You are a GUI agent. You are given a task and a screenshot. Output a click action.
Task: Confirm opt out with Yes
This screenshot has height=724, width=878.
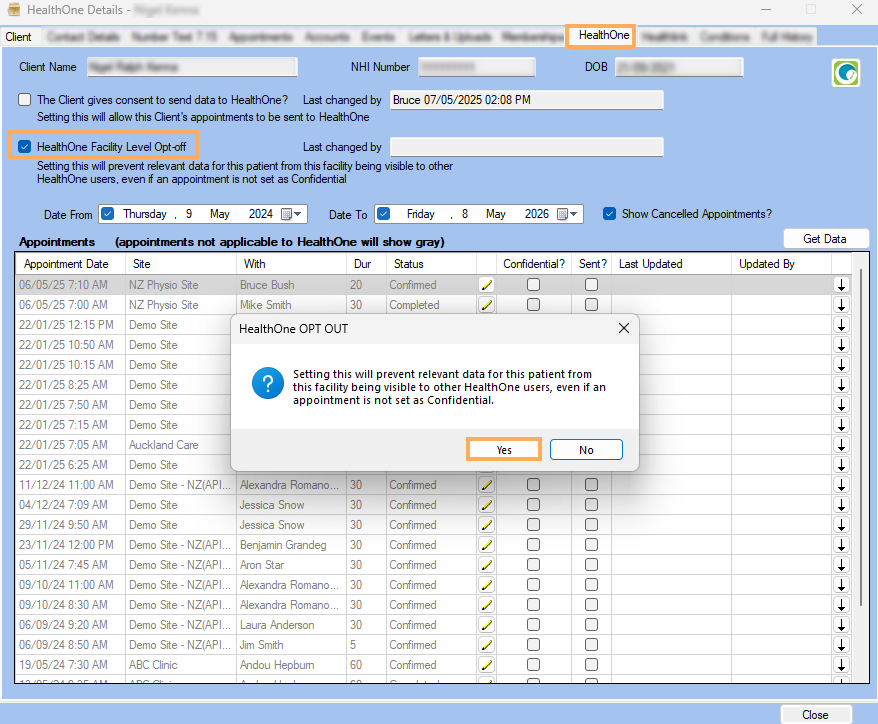point(504,450)
